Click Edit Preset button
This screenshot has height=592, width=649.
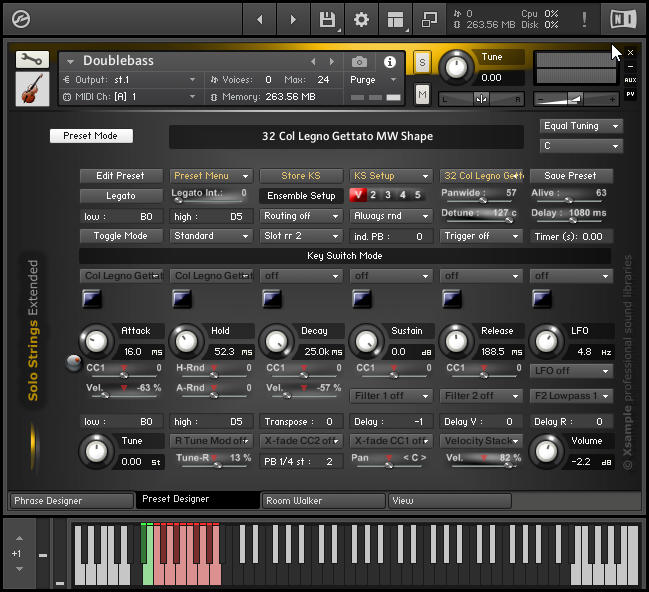pos(121,176)
